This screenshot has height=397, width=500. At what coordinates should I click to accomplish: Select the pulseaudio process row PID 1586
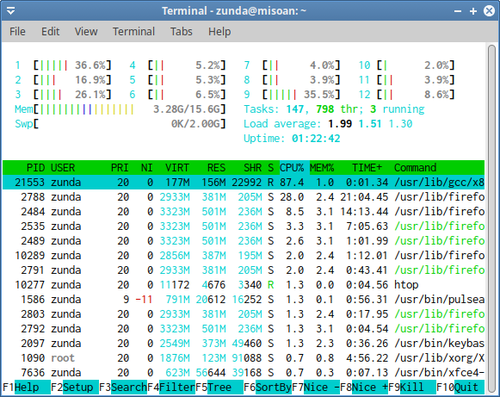243,300
